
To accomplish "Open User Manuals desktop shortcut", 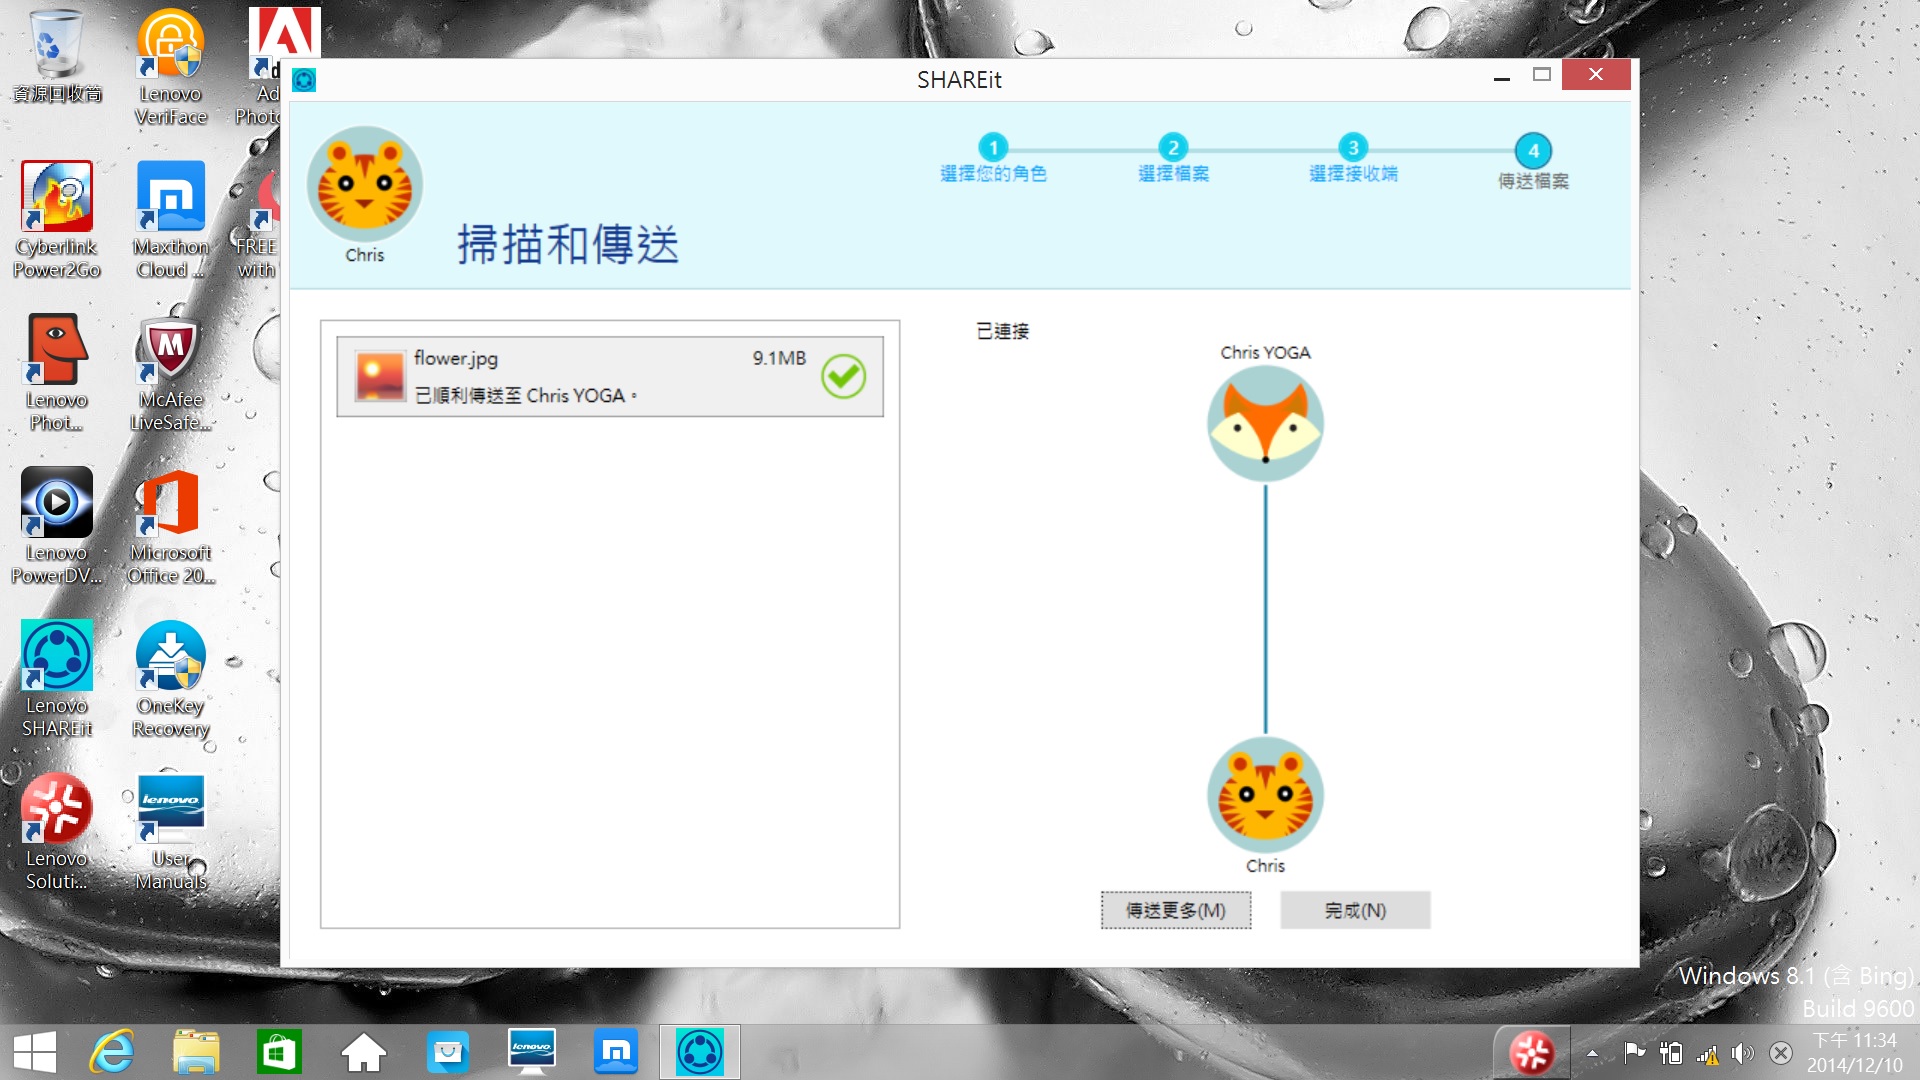I will (171, 832).
